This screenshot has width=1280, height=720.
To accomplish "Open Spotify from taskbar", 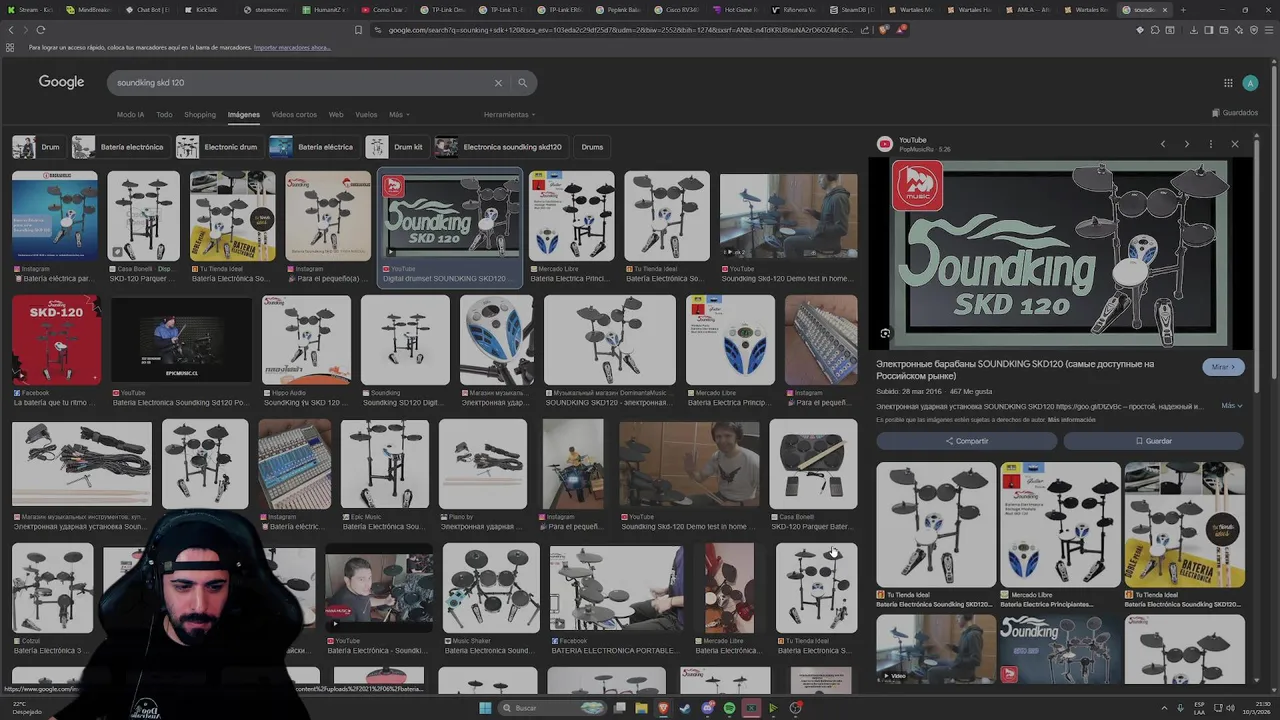I will pyautogui.click(x=729, y=708).
